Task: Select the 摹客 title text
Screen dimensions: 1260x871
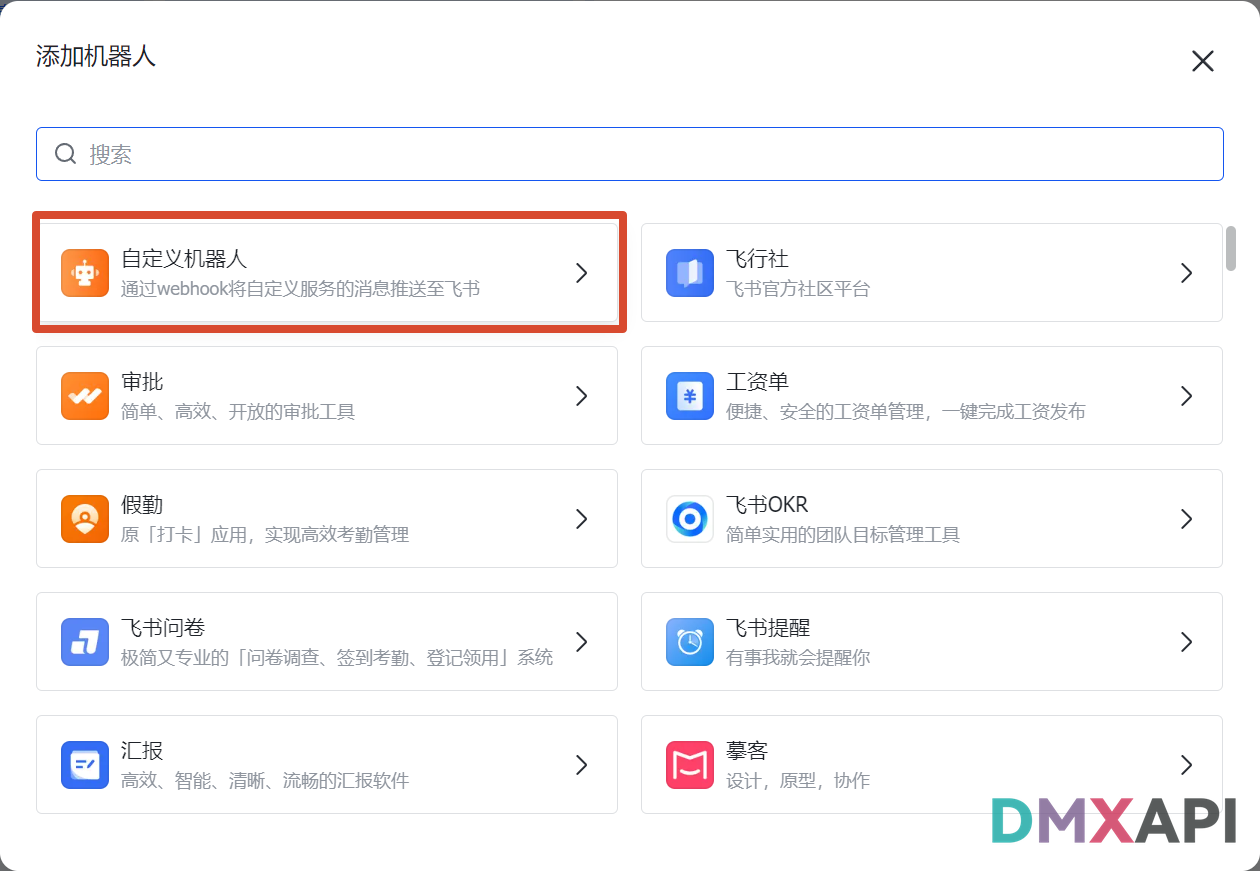Action: point(747,751)
